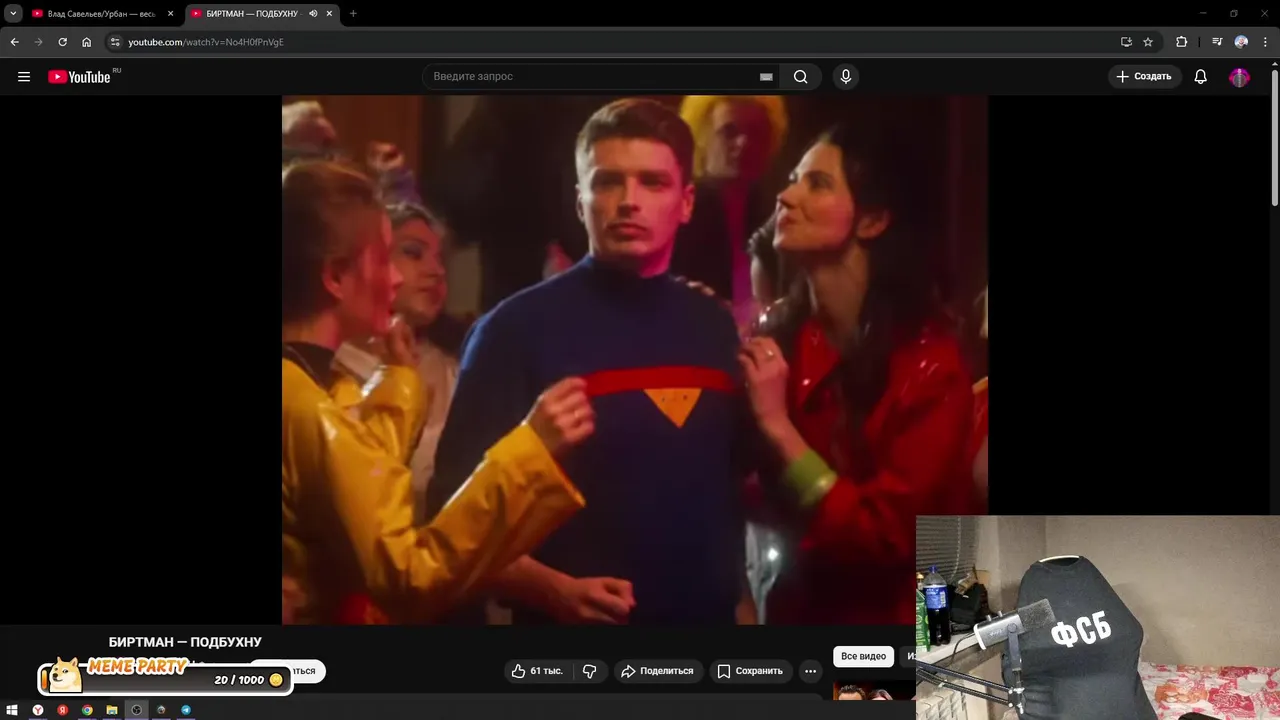Open the suggested video thumbnail below Все видео
This screenshot has height=720, width=1280.
pyautogui.click(x=874, y=692)
